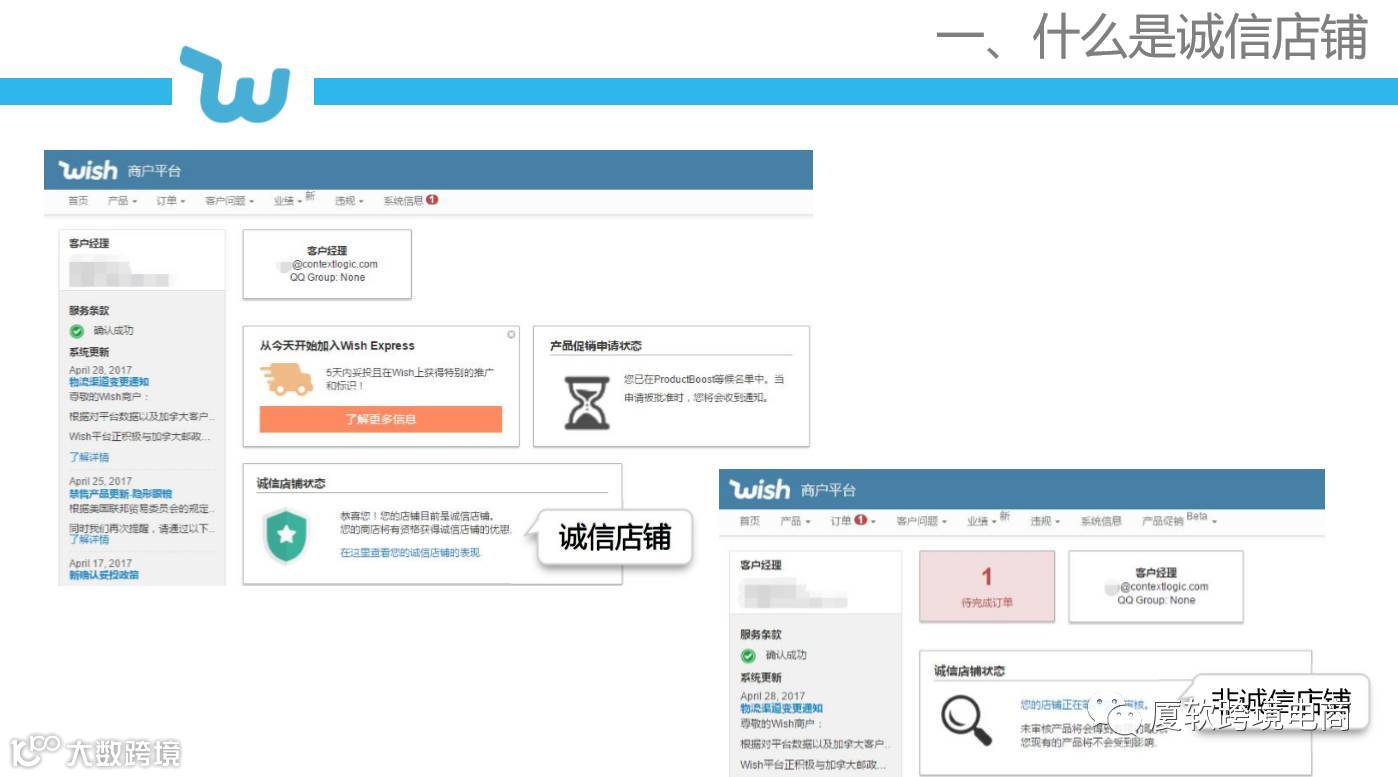The width and height of the screenshot is (1398, 777).
Task: Click the Wish logo in the left dashboard
Action: [89, 170]
